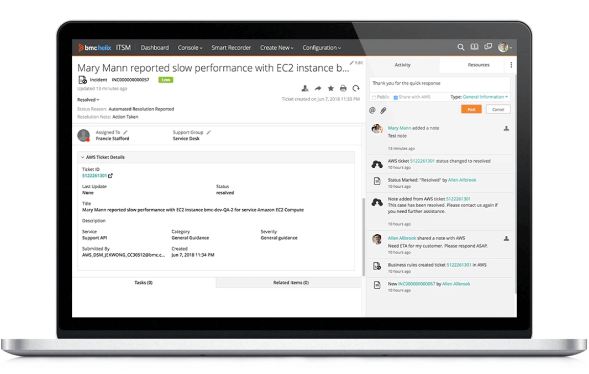Image resolution: width=589 pixels, height=374 pixels.
Task: Check the Public checkbox
Action: click(374, 97)
